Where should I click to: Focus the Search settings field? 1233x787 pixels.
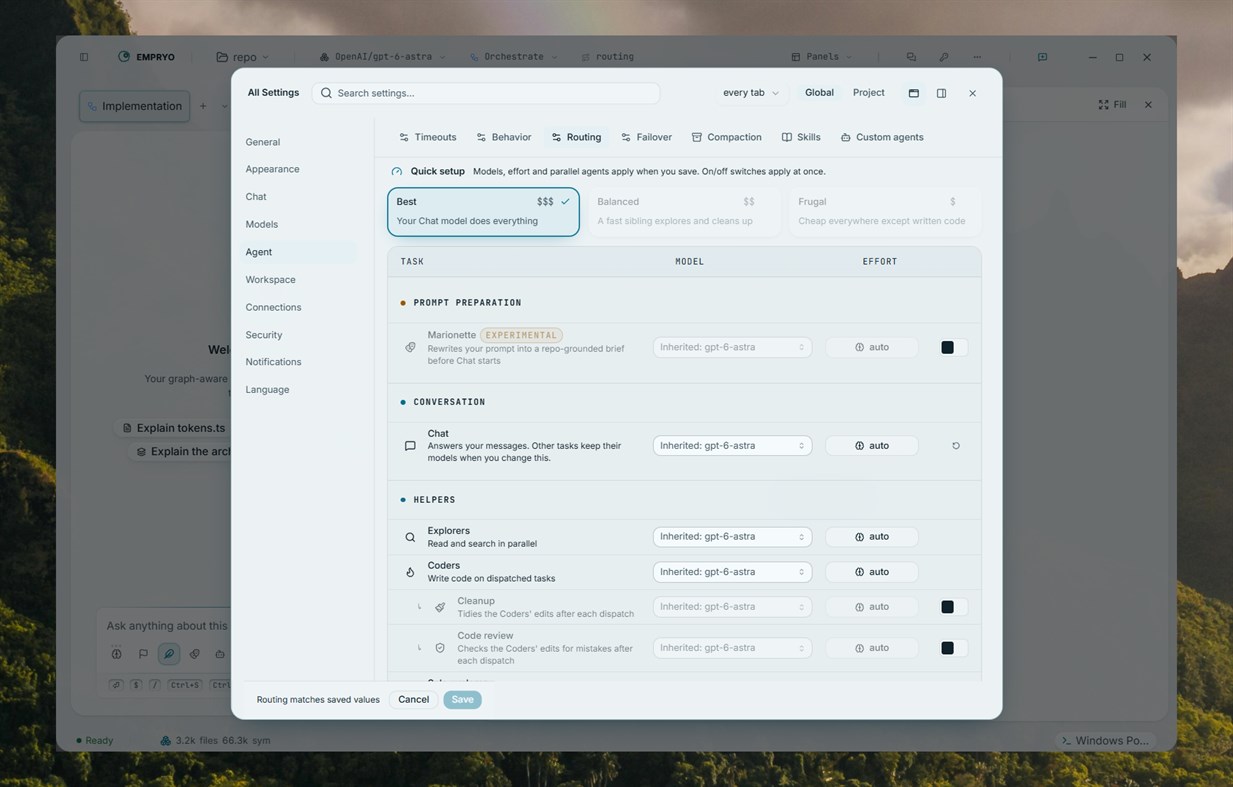(x=486, y=93)
